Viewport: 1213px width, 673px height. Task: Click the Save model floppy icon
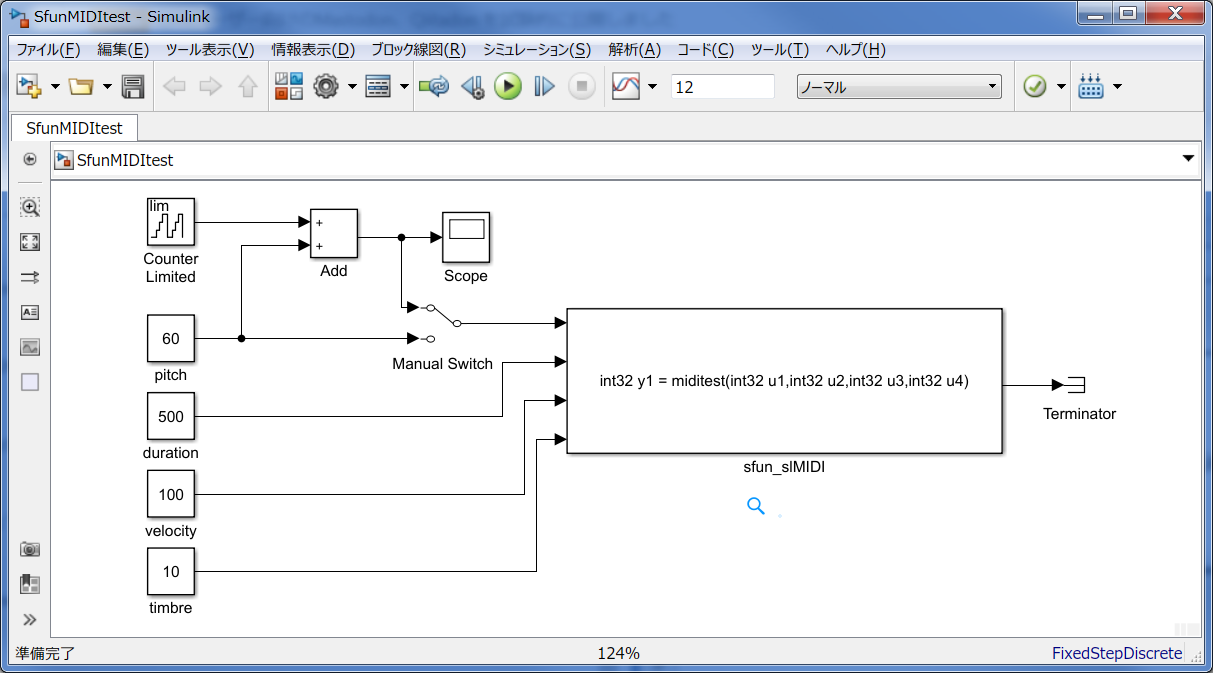click(133, 87)
